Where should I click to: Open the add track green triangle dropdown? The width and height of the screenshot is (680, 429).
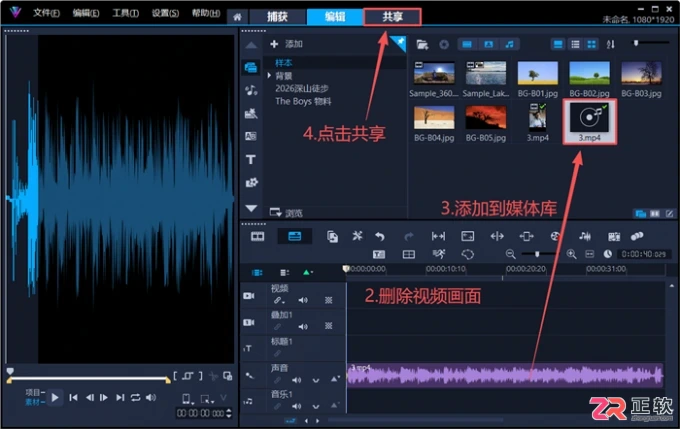pos(307,272)
